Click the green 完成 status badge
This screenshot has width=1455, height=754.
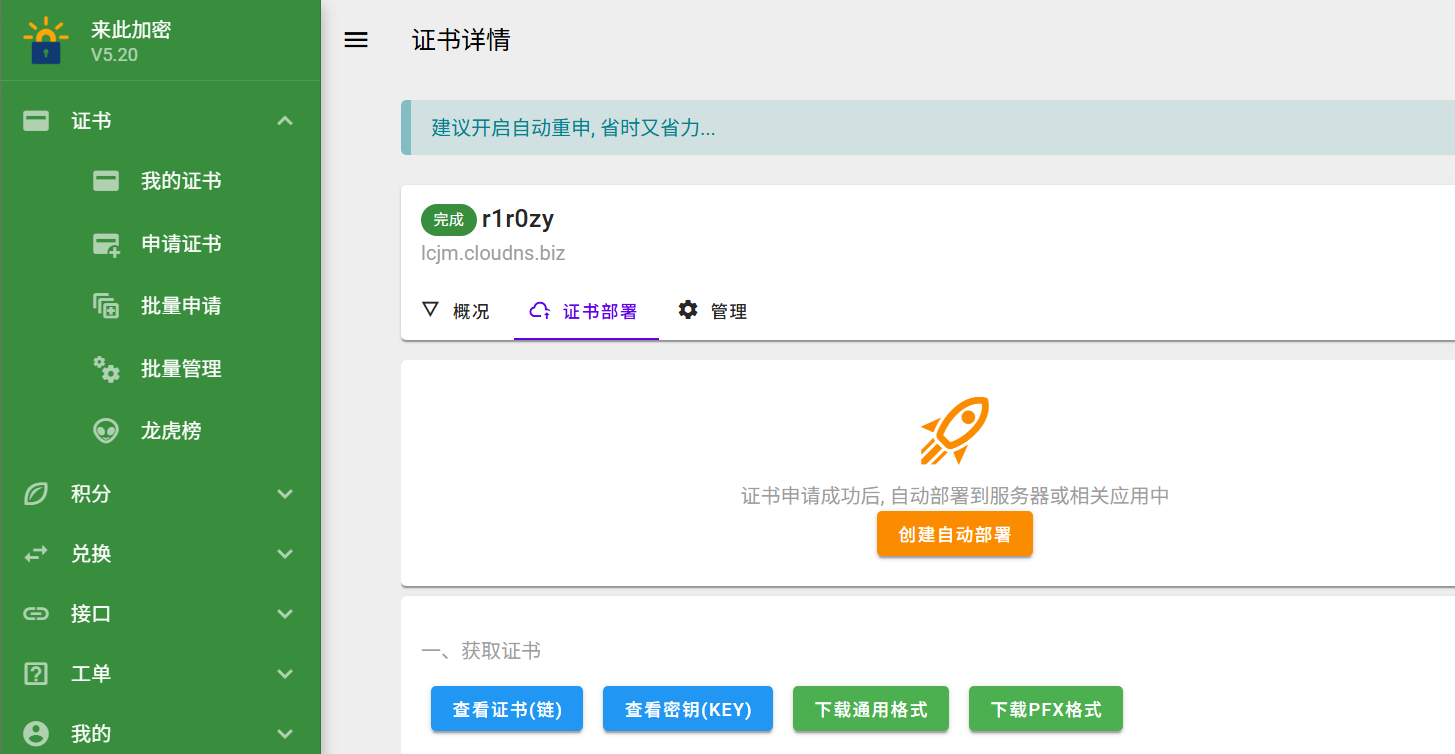point(448,219)
